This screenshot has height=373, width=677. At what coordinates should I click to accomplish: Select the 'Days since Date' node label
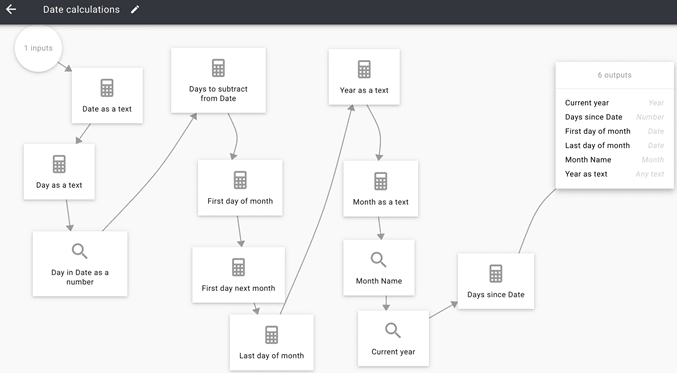point(496,294)
